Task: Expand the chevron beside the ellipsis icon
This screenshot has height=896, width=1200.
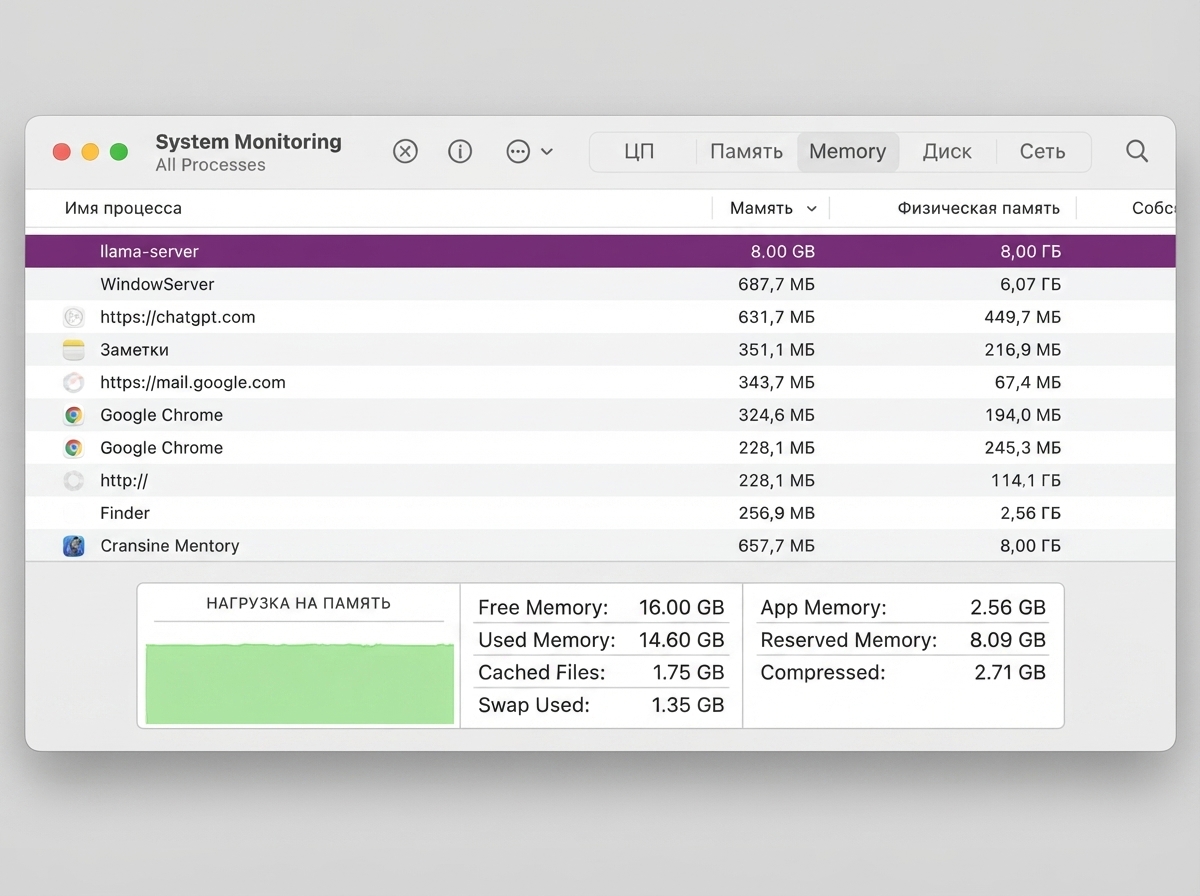Action: pyautogui.click(x=547, y=152)
